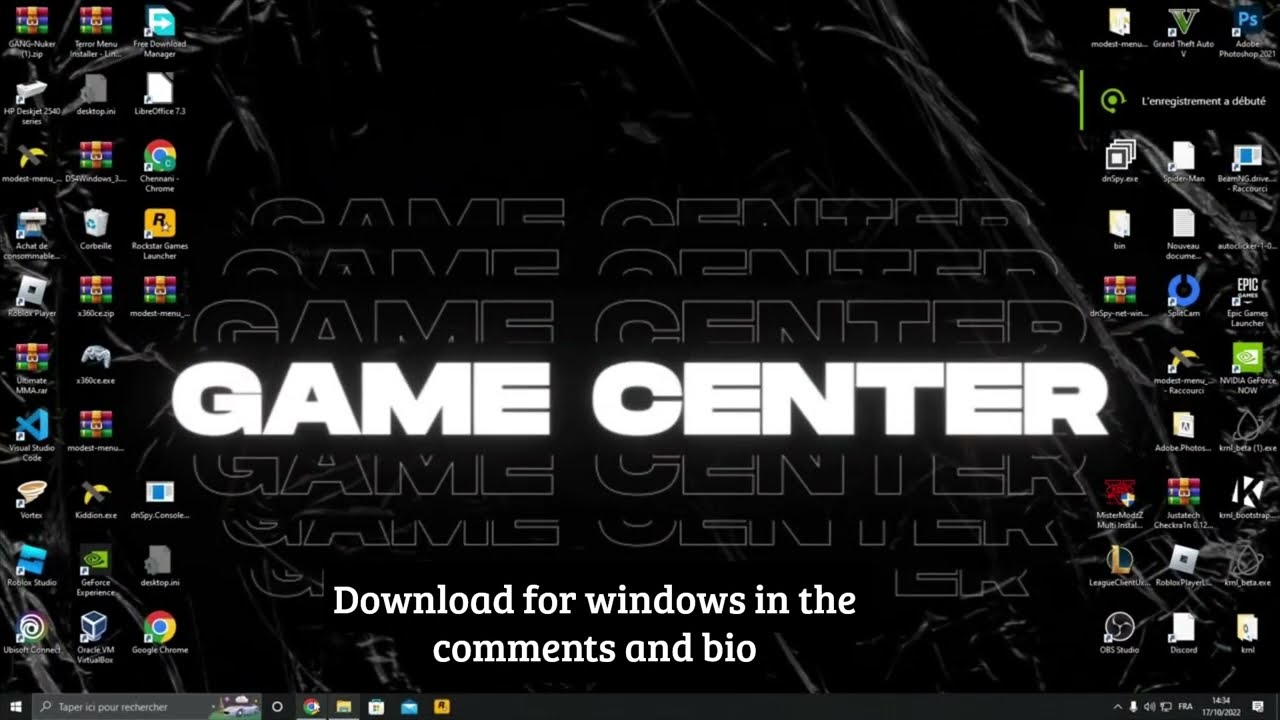
Task: Expand hidden system tray icons chevron
Action: point(1118,707)
